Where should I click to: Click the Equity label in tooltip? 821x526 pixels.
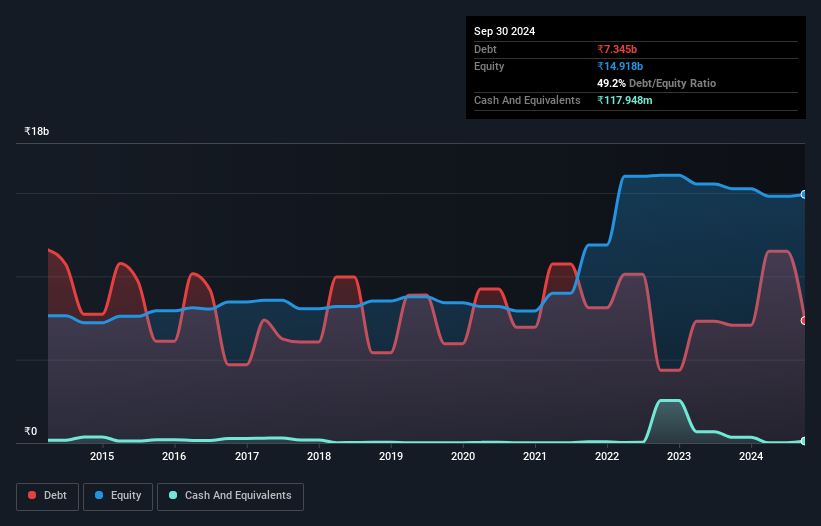pos(489,66)
